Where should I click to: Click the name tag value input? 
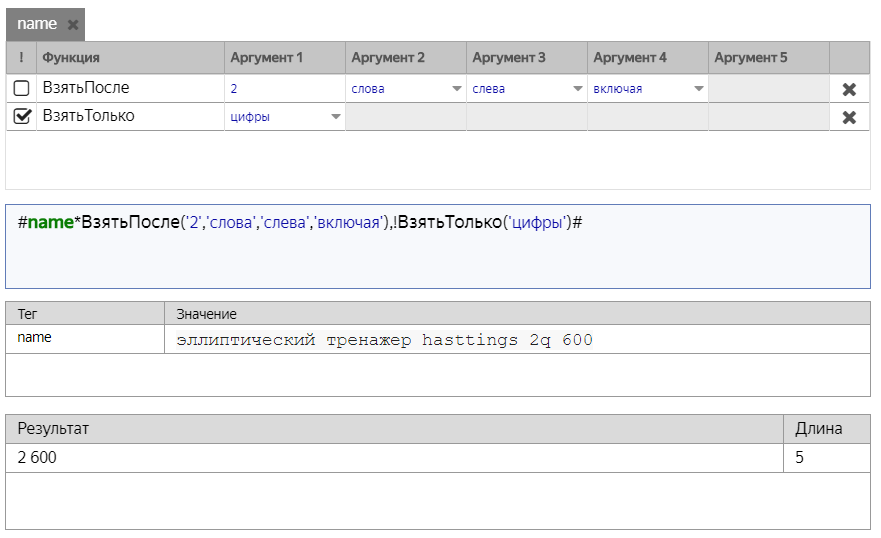[x=515, y=341]
